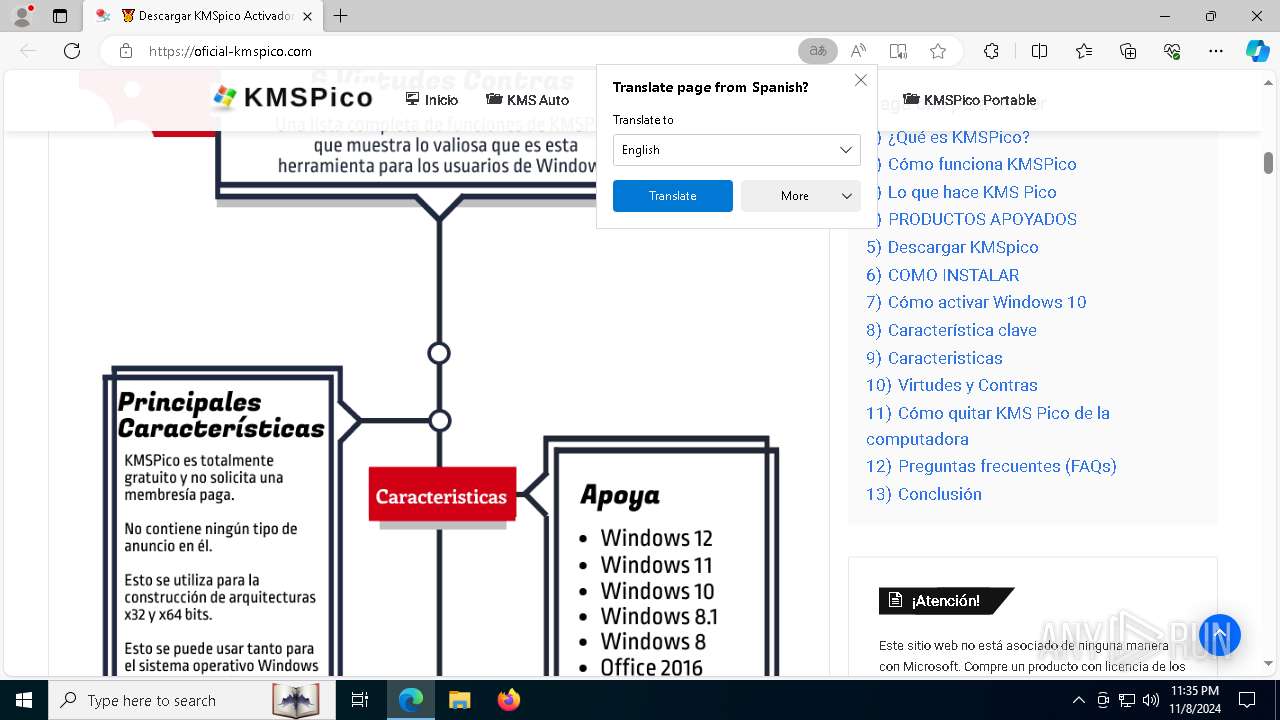Click the red Caracteristicas label in infographic
1280x720 pixels.
pyautogui.click(x=442, y=496)
